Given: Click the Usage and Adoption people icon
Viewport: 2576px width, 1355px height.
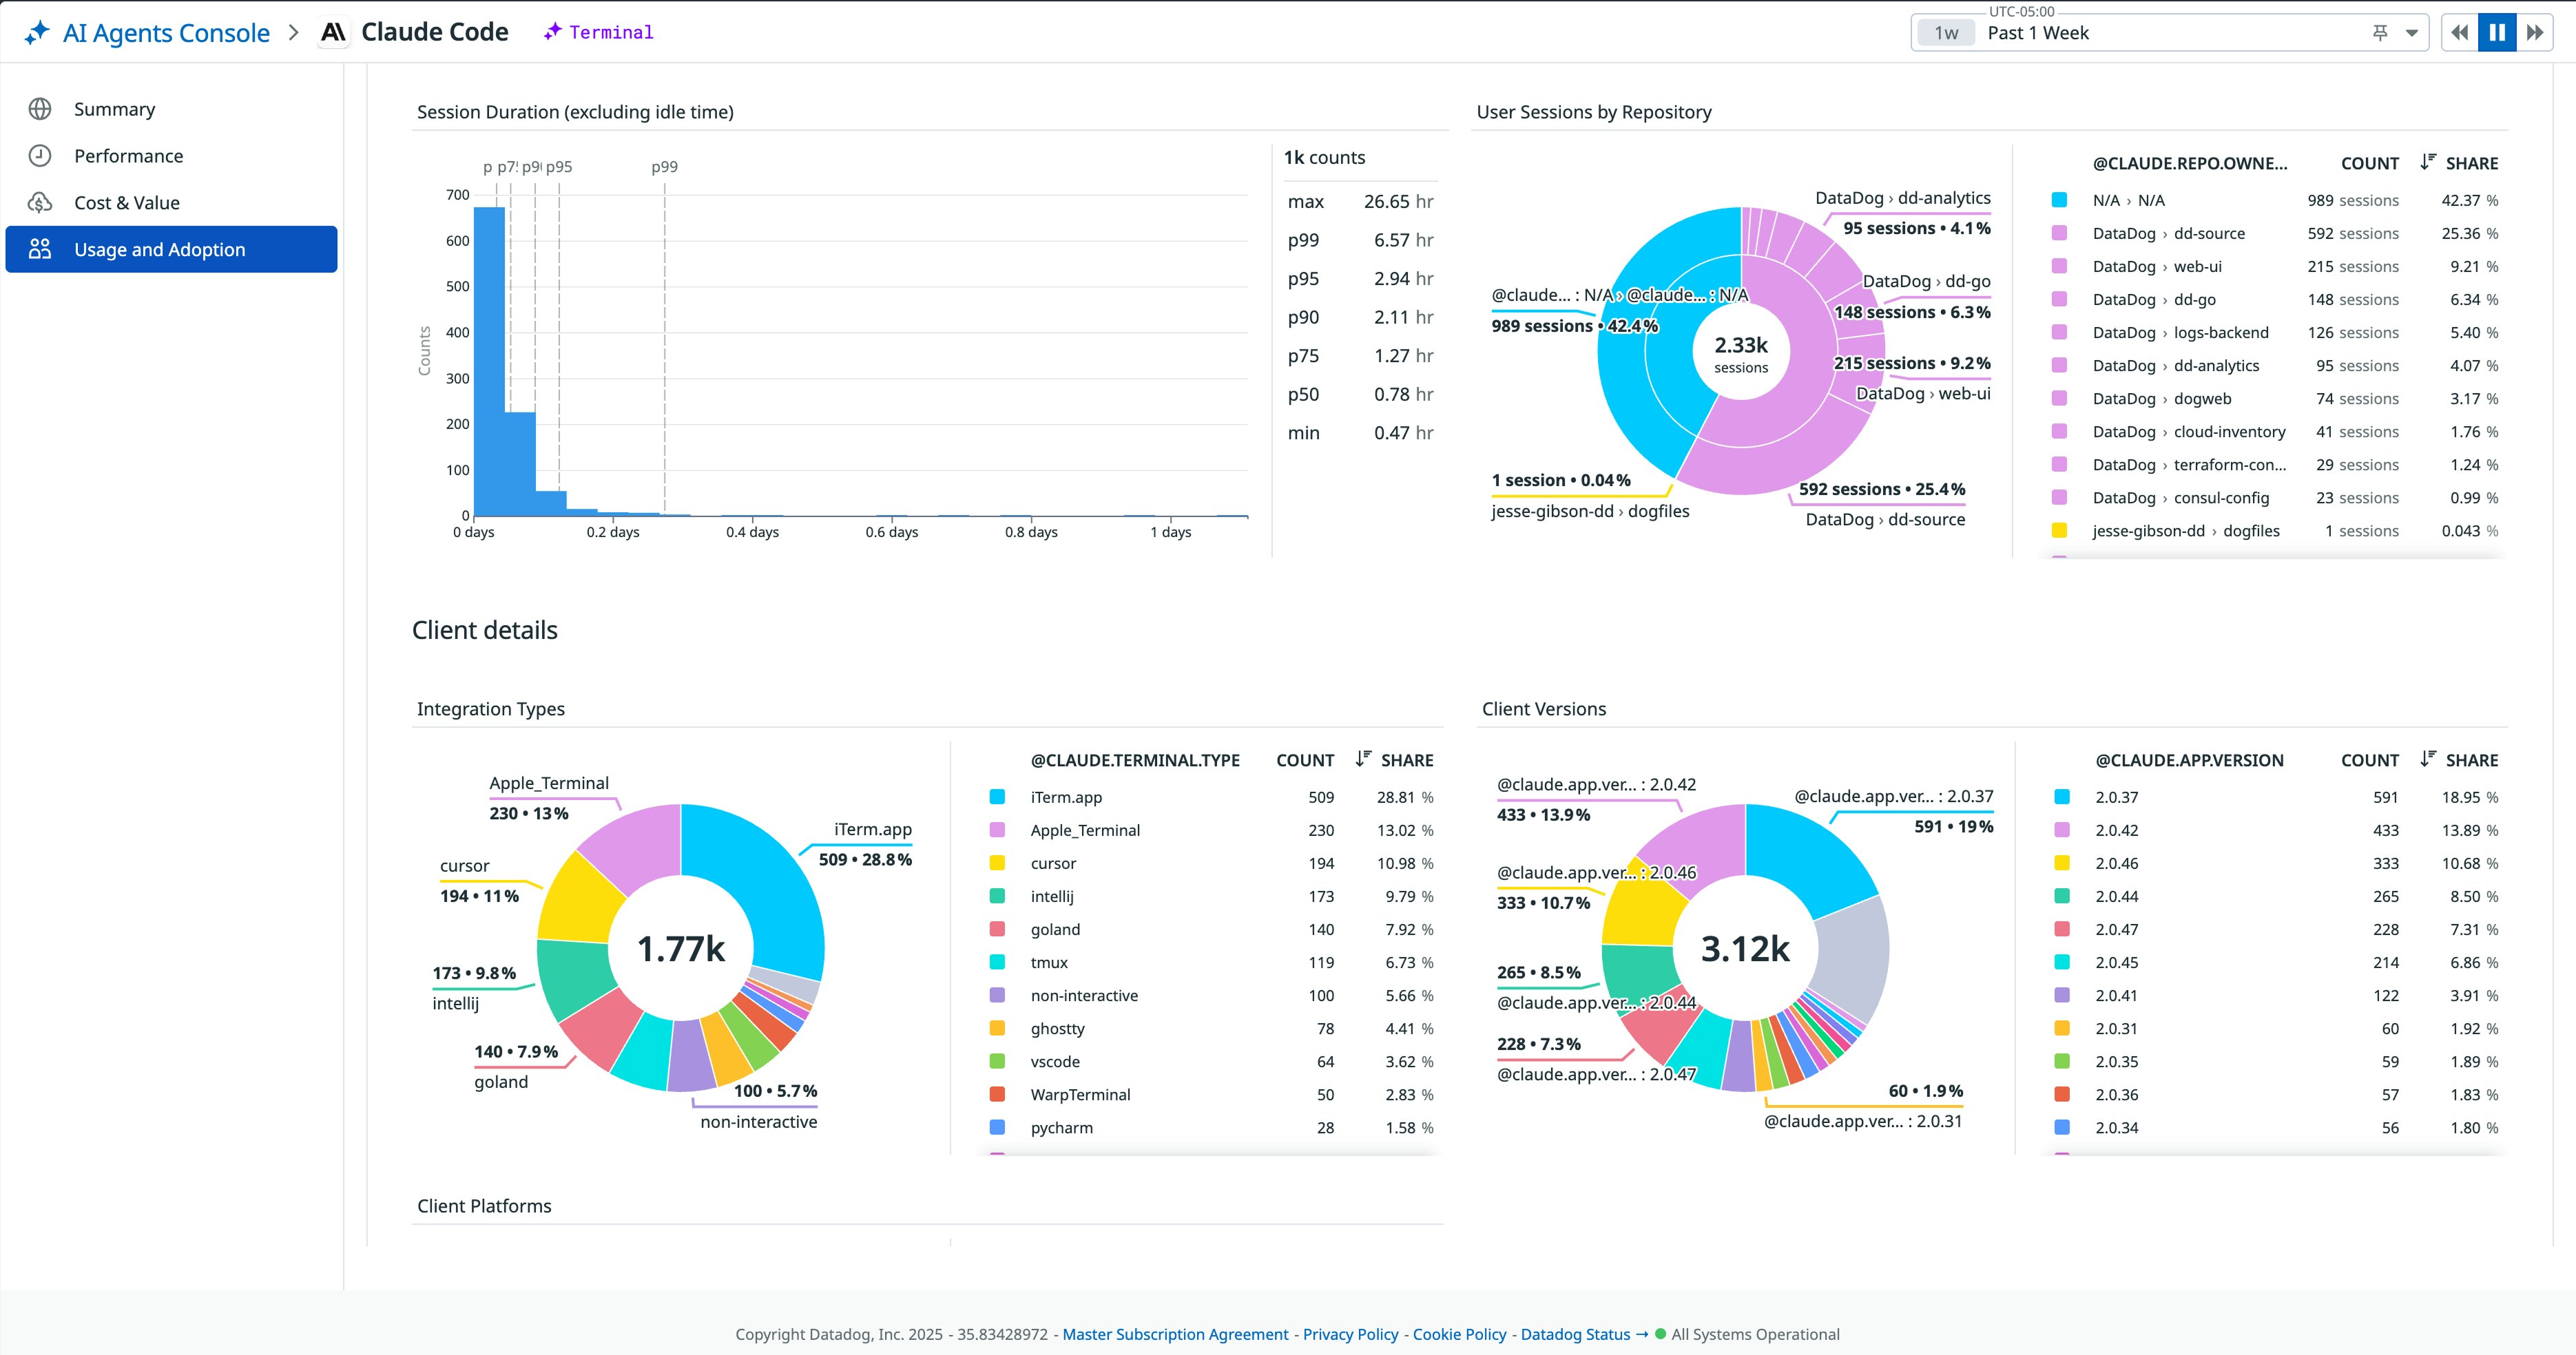Looking at the screenshot, I should tap(41, 249).
